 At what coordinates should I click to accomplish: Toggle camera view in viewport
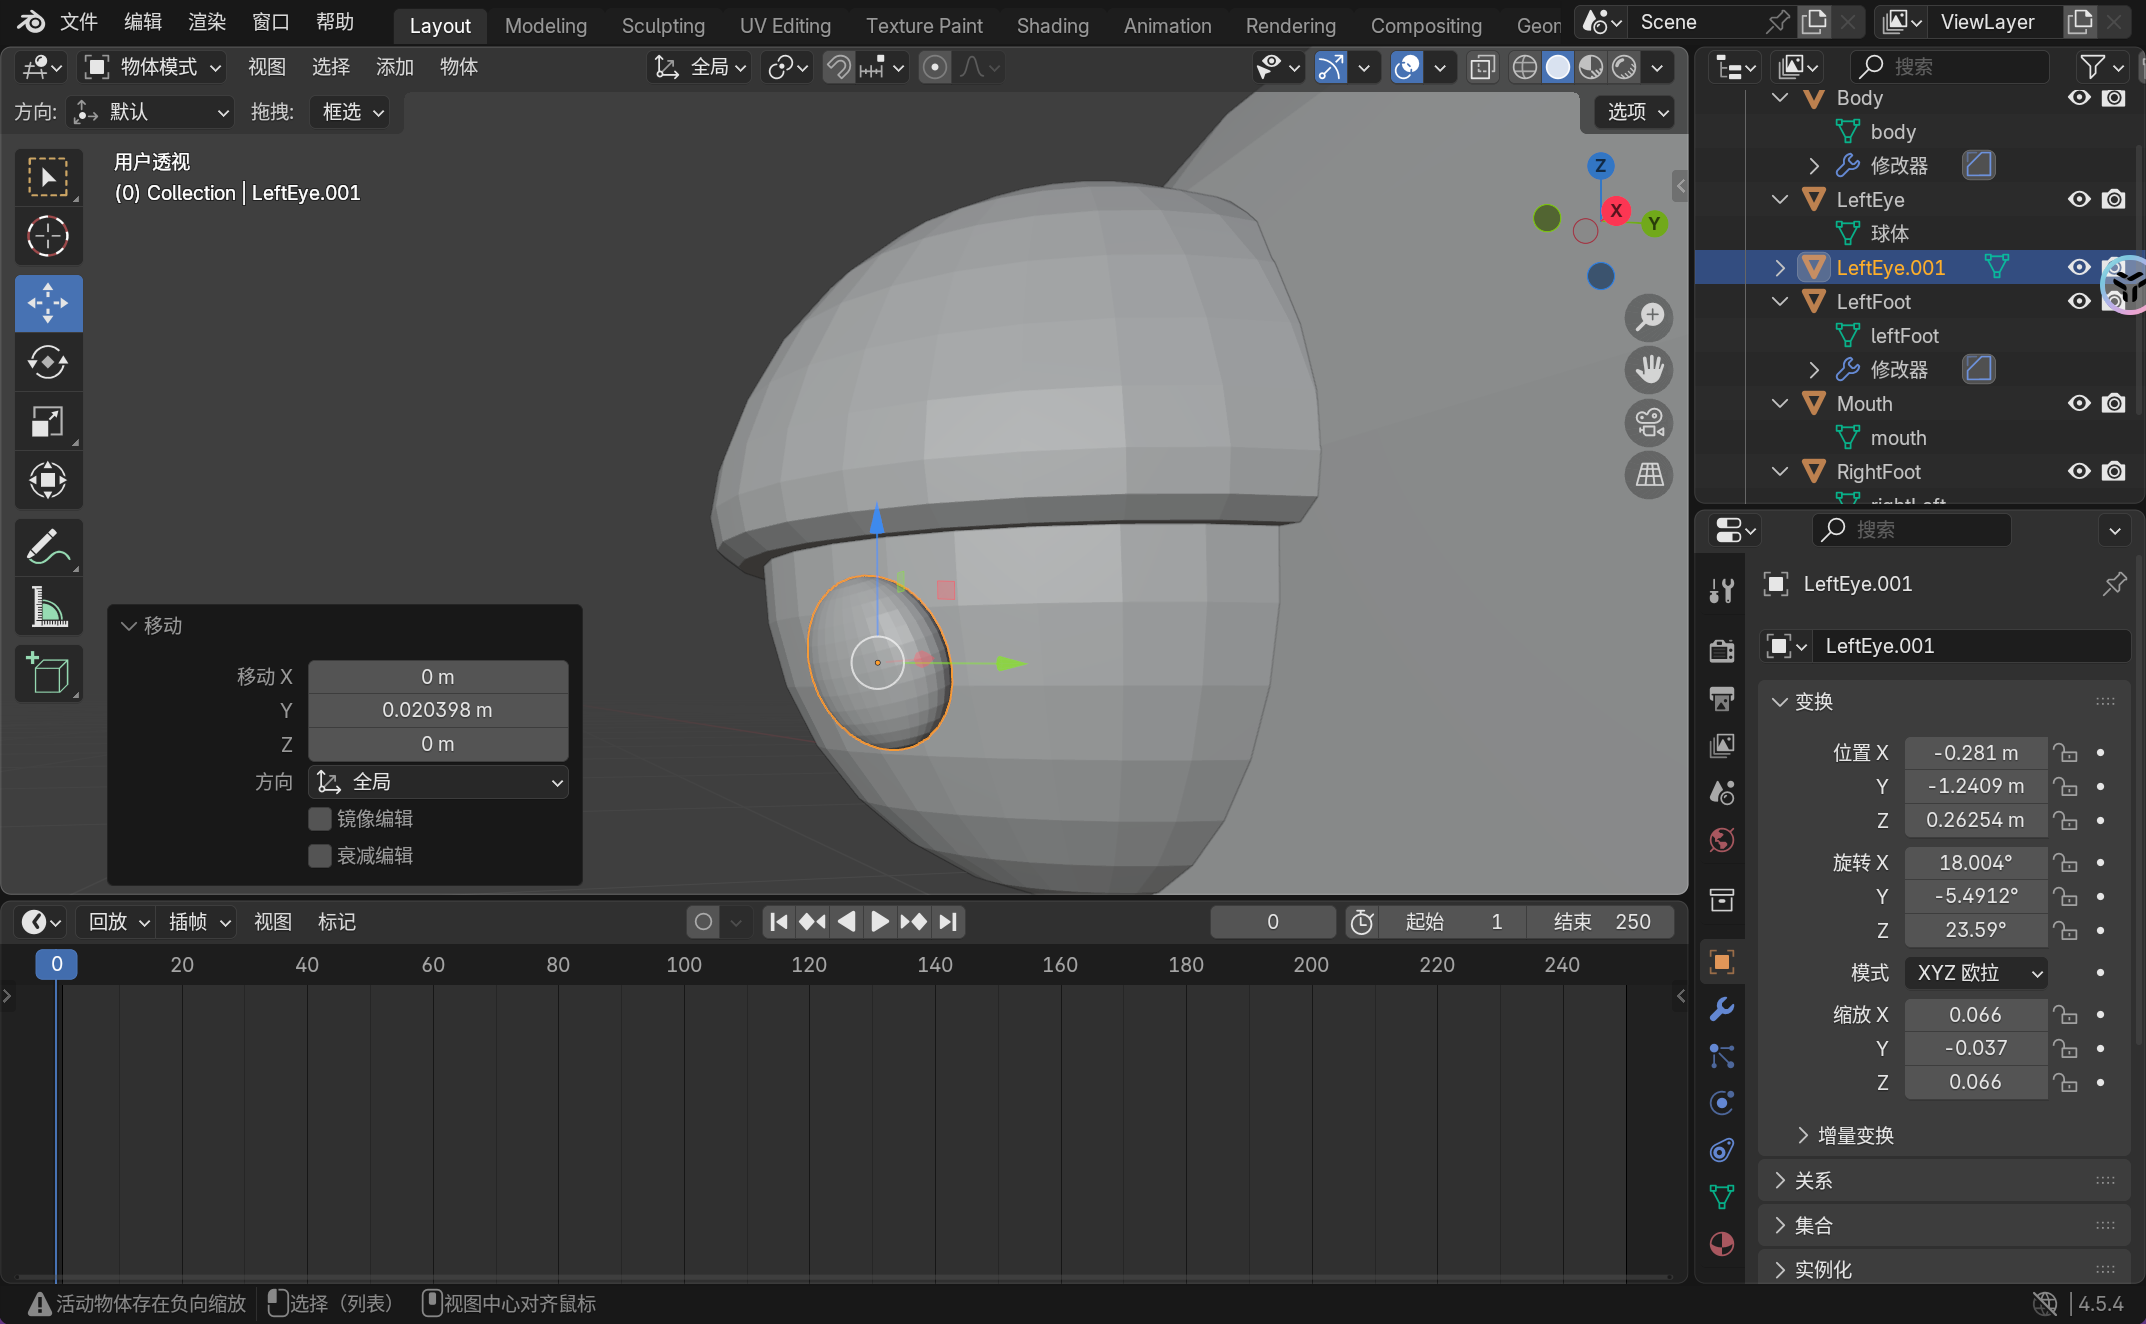click(1649, 422)
